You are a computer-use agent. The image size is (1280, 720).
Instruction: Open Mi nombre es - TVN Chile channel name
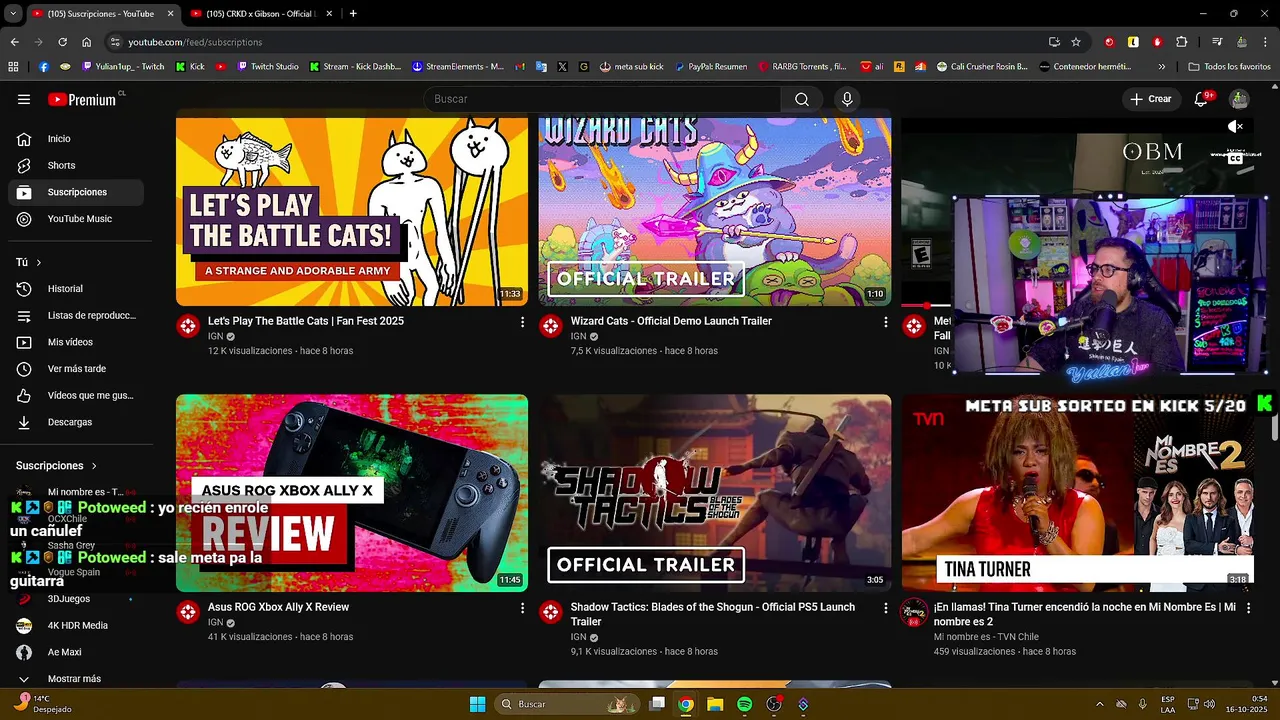(x=986, y=637)
